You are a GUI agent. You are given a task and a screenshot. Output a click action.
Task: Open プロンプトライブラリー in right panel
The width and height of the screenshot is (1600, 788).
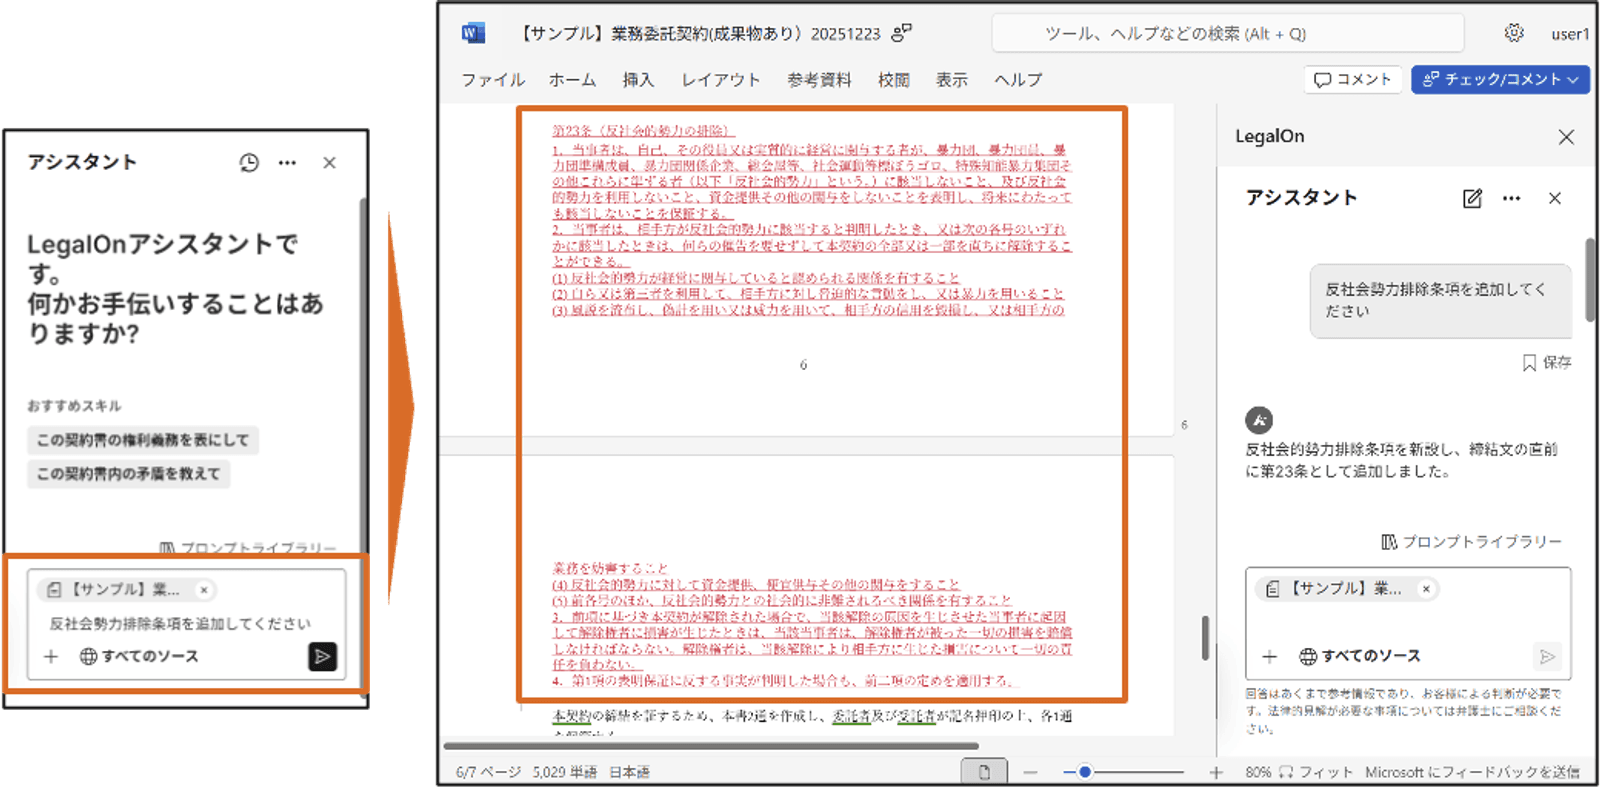[x=1471, y=542]
